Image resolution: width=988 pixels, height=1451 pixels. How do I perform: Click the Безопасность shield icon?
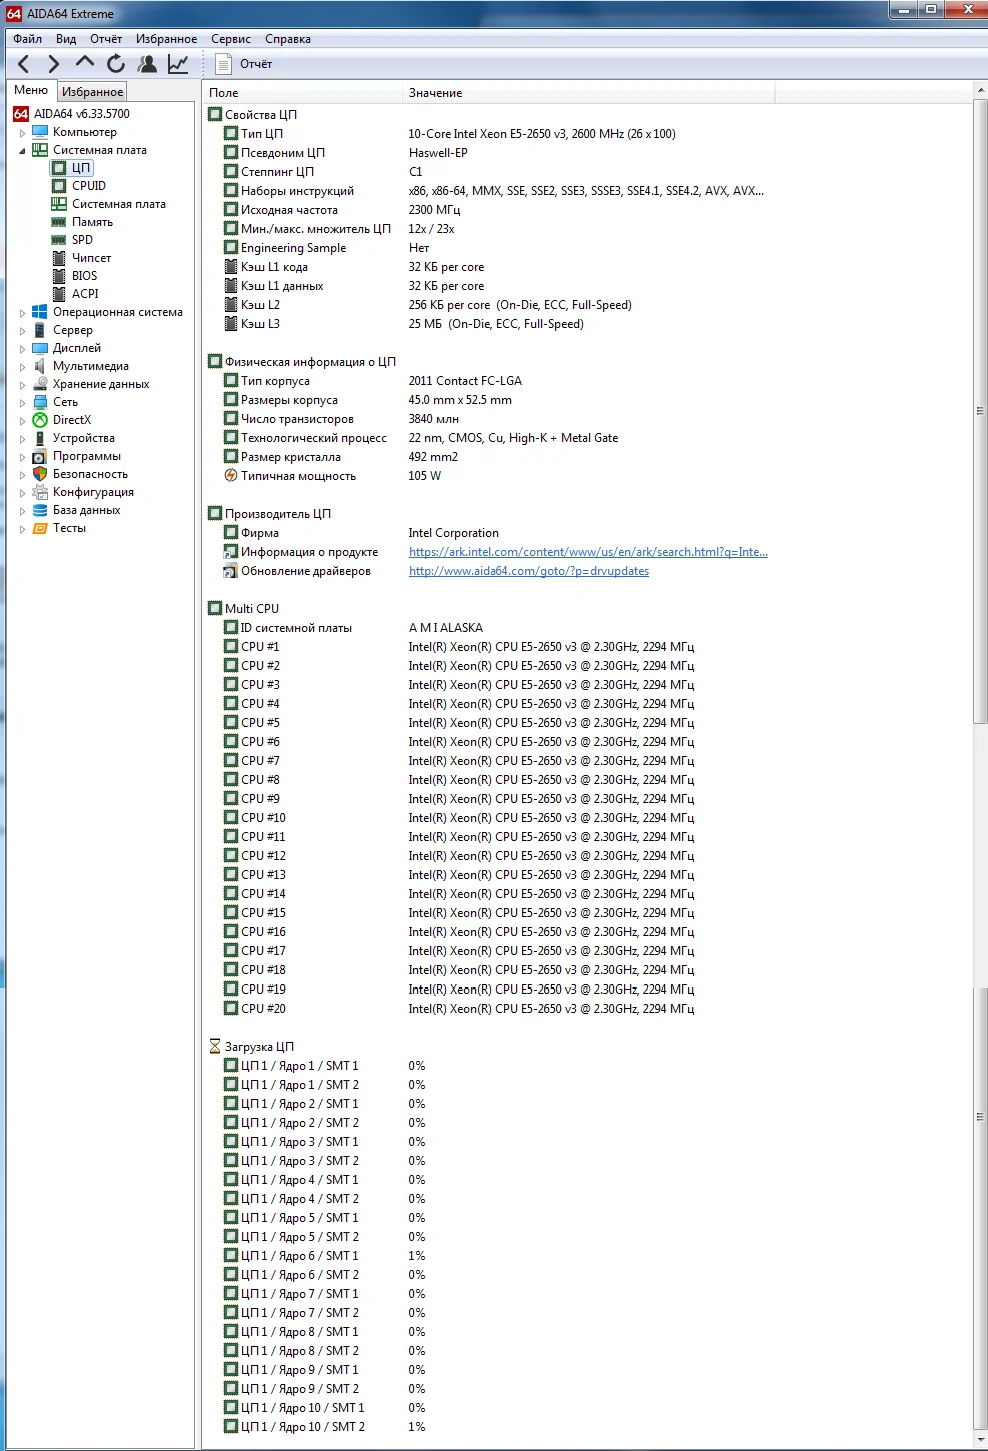(x=40, y=474)
